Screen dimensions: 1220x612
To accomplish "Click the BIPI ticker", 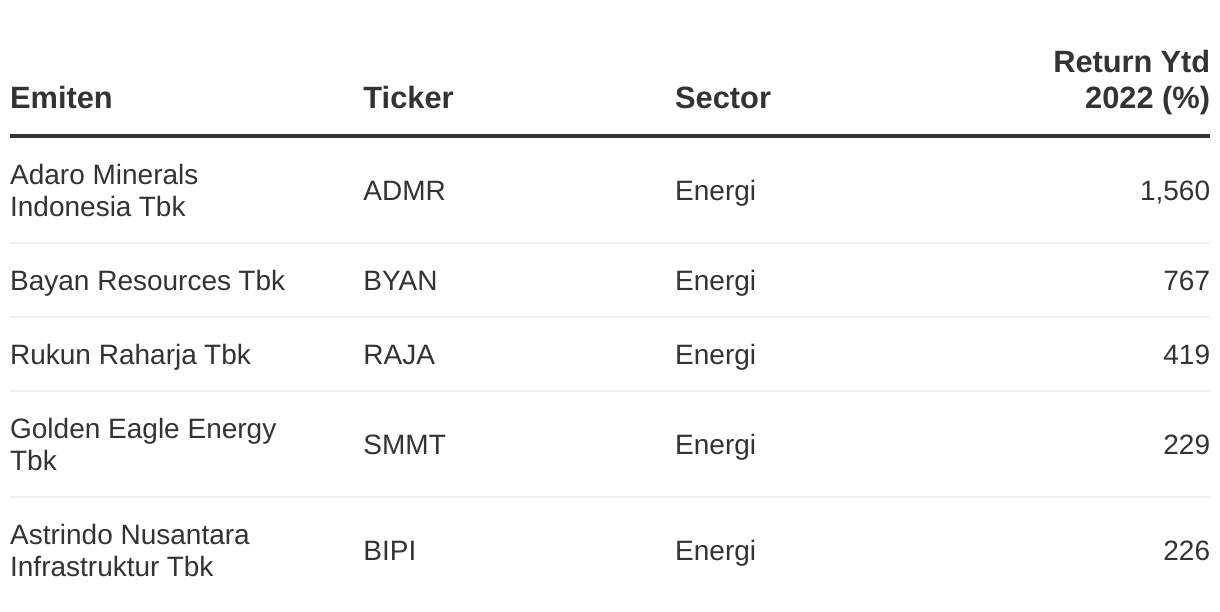I will (x=389, y=551).
